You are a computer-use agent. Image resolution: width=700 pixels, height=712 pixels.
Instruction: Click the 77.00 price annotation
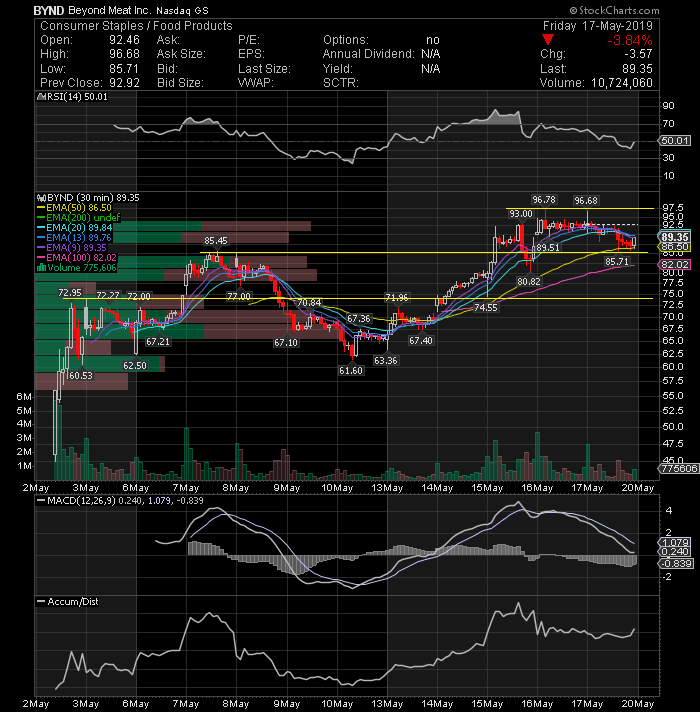point(238,296)
